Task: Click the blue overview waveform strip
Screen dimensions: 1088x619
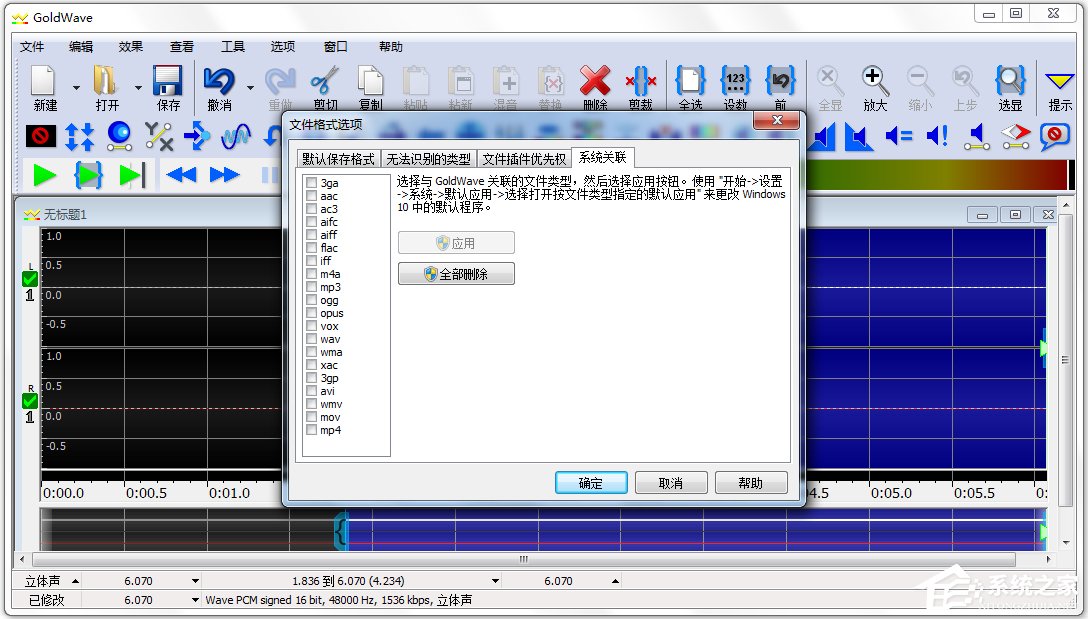Action: tap(696, 530)
